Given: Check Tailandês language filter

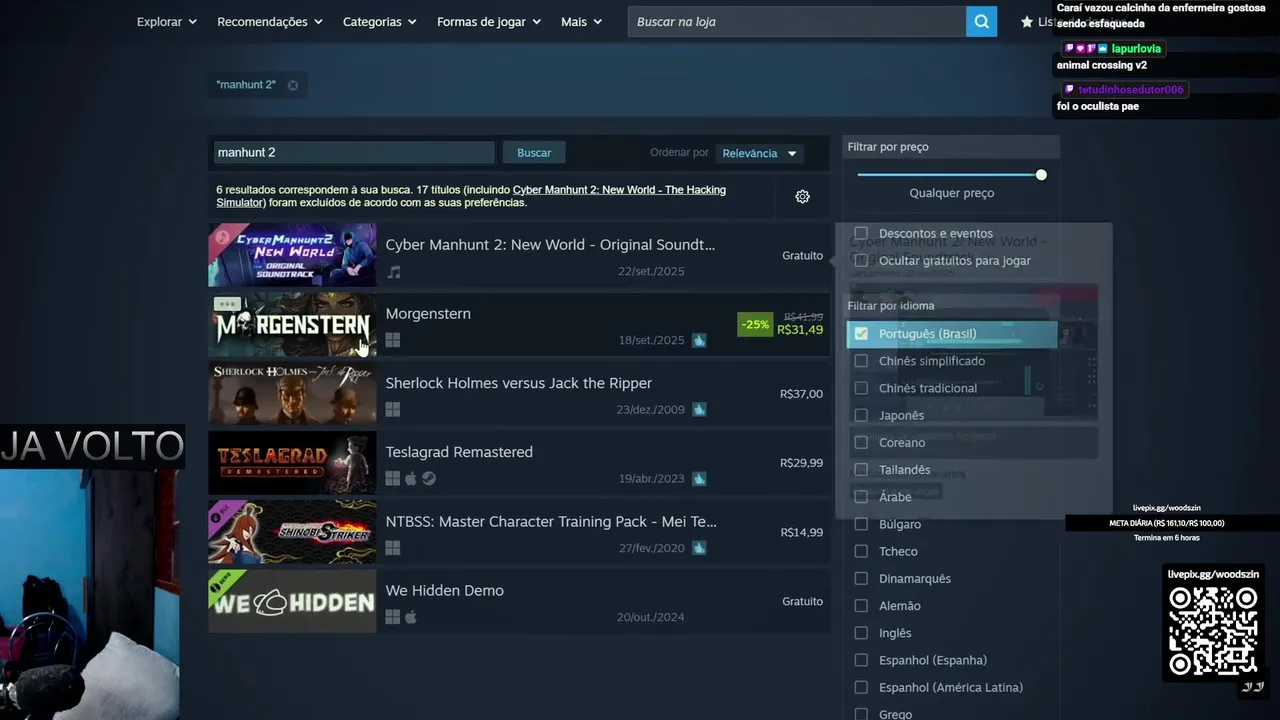Looking at the screenshot, I should (x=861, y=469).
